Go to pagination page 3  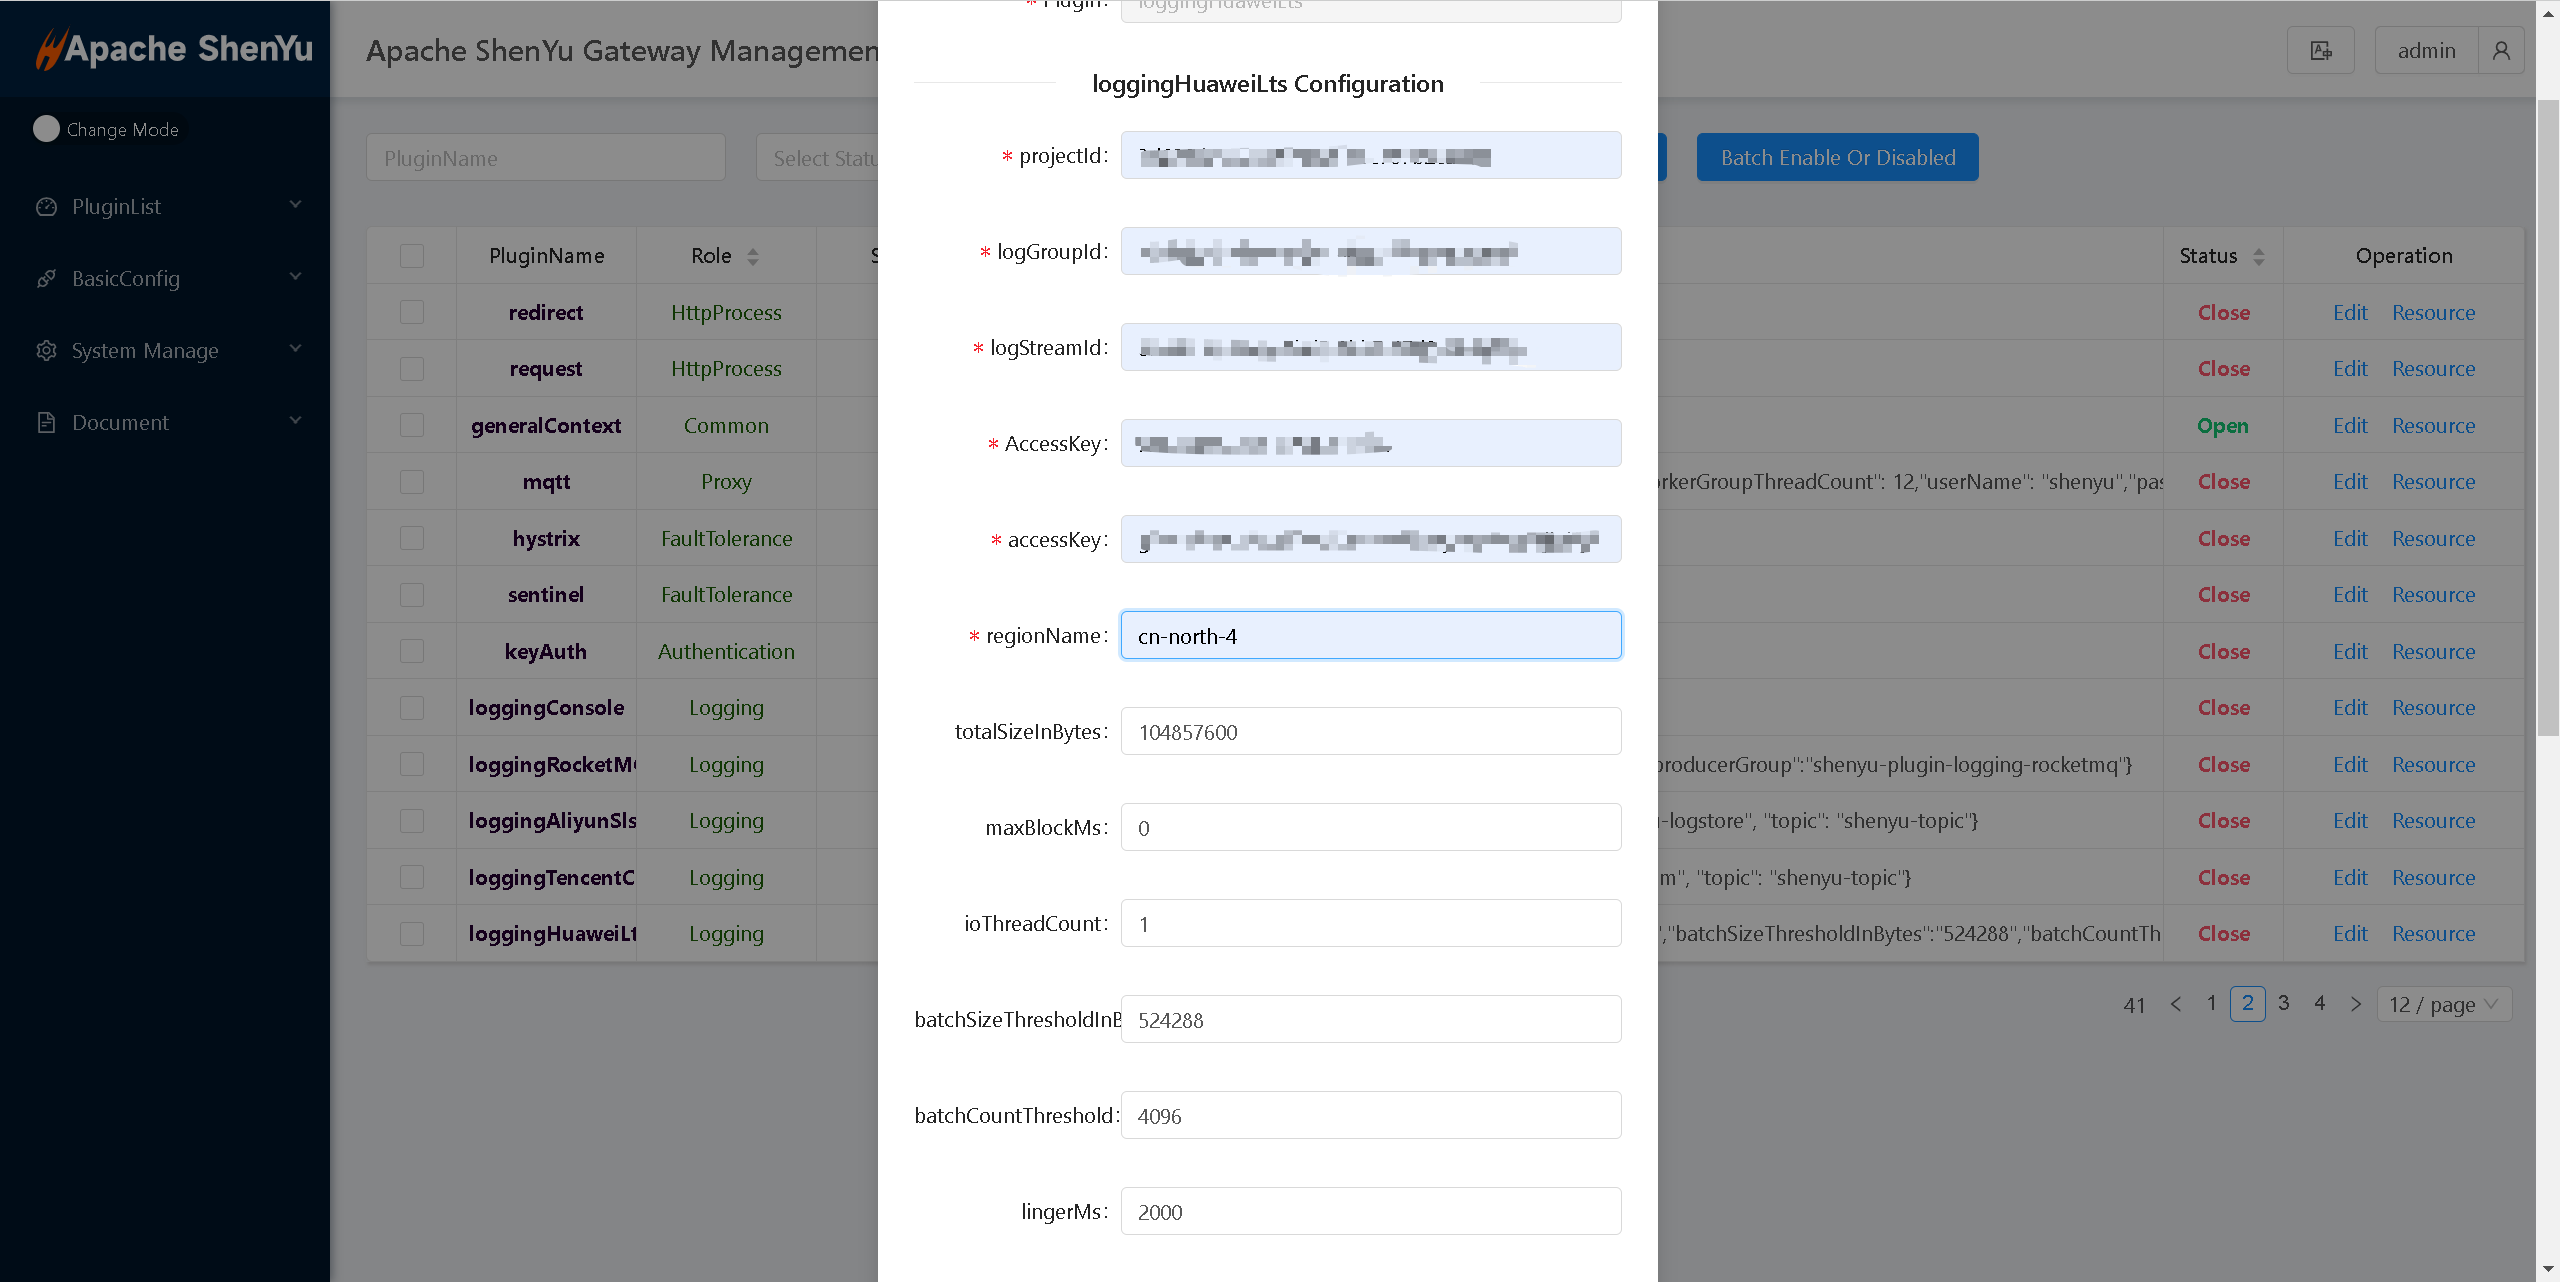point(2283,1003)
